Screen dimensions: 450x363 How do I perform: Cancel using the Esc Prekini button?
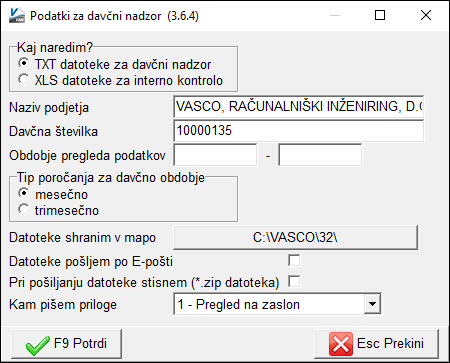(x=377, y=344)
